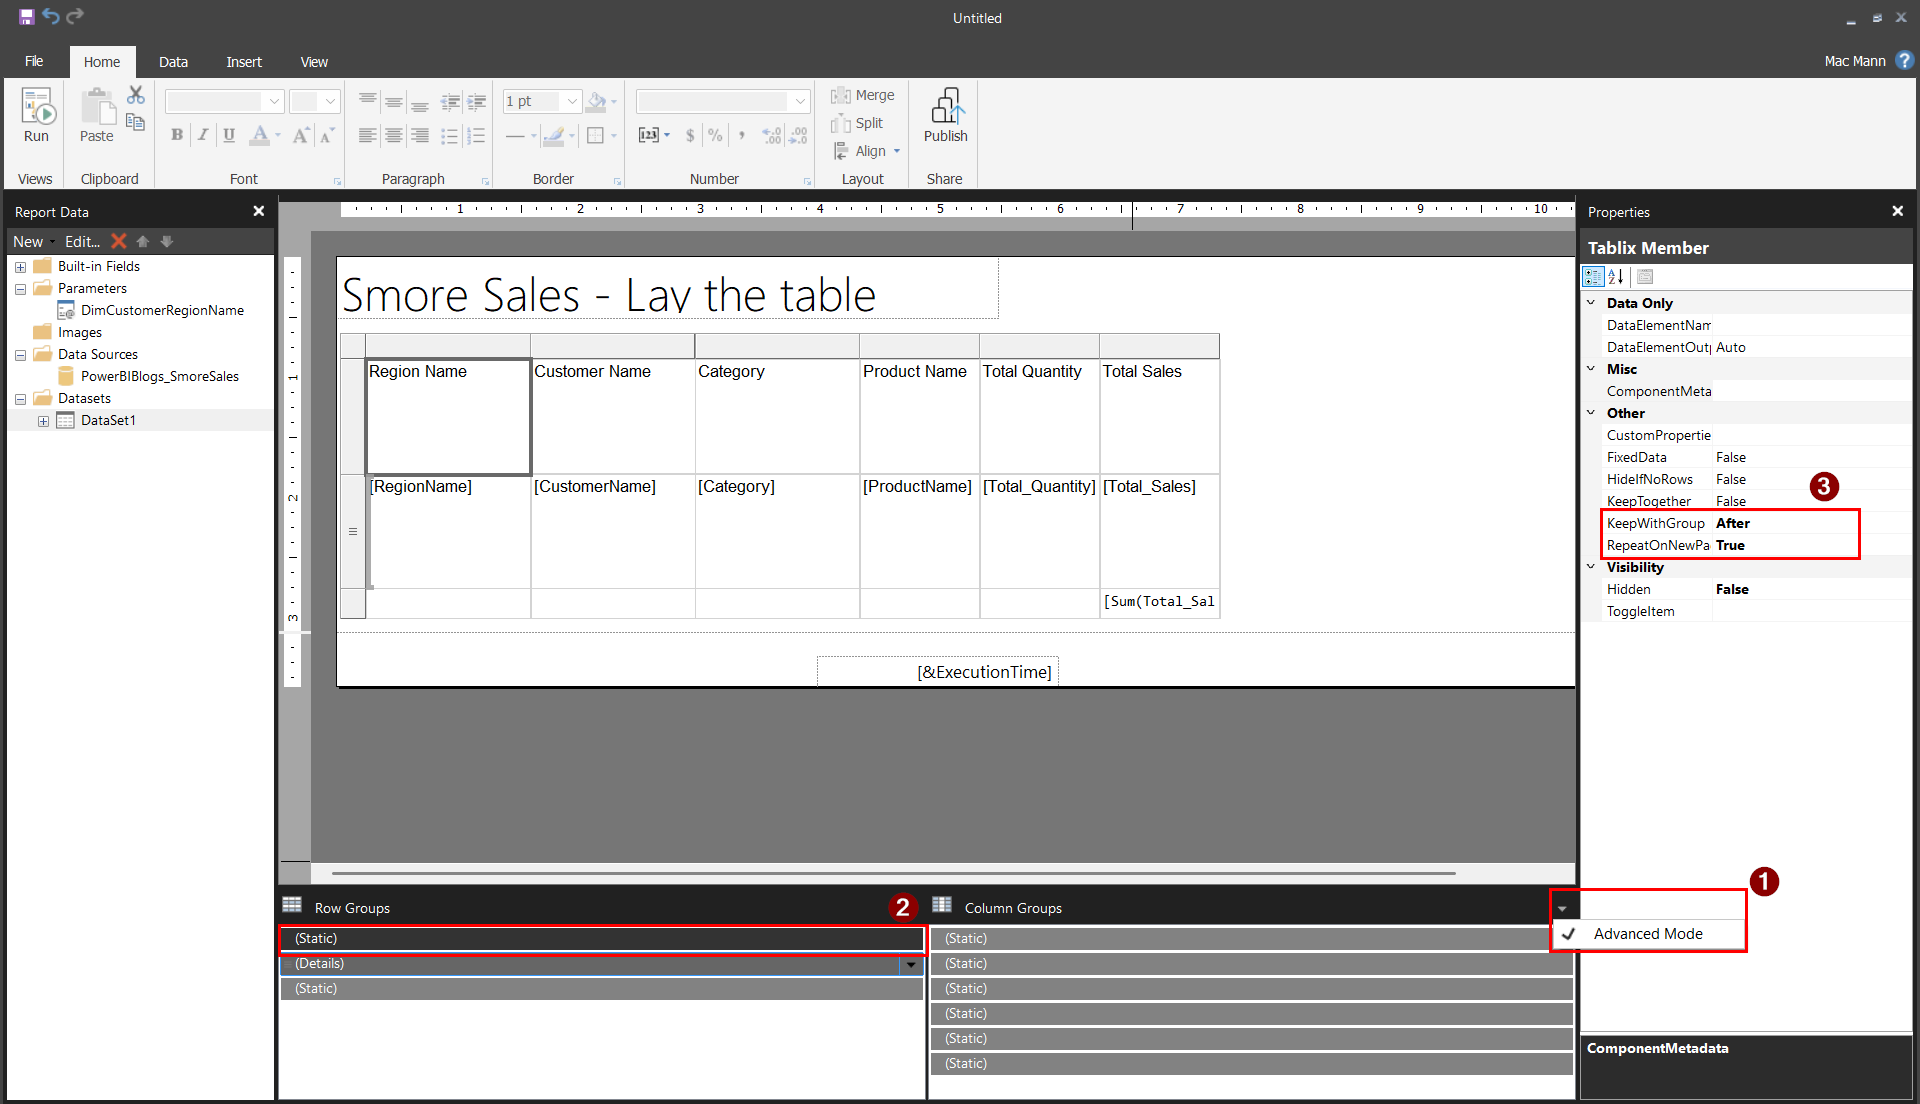Click the Merge cells button
This screenshot has width=1920, height=1104.
[x=863, y=95]
